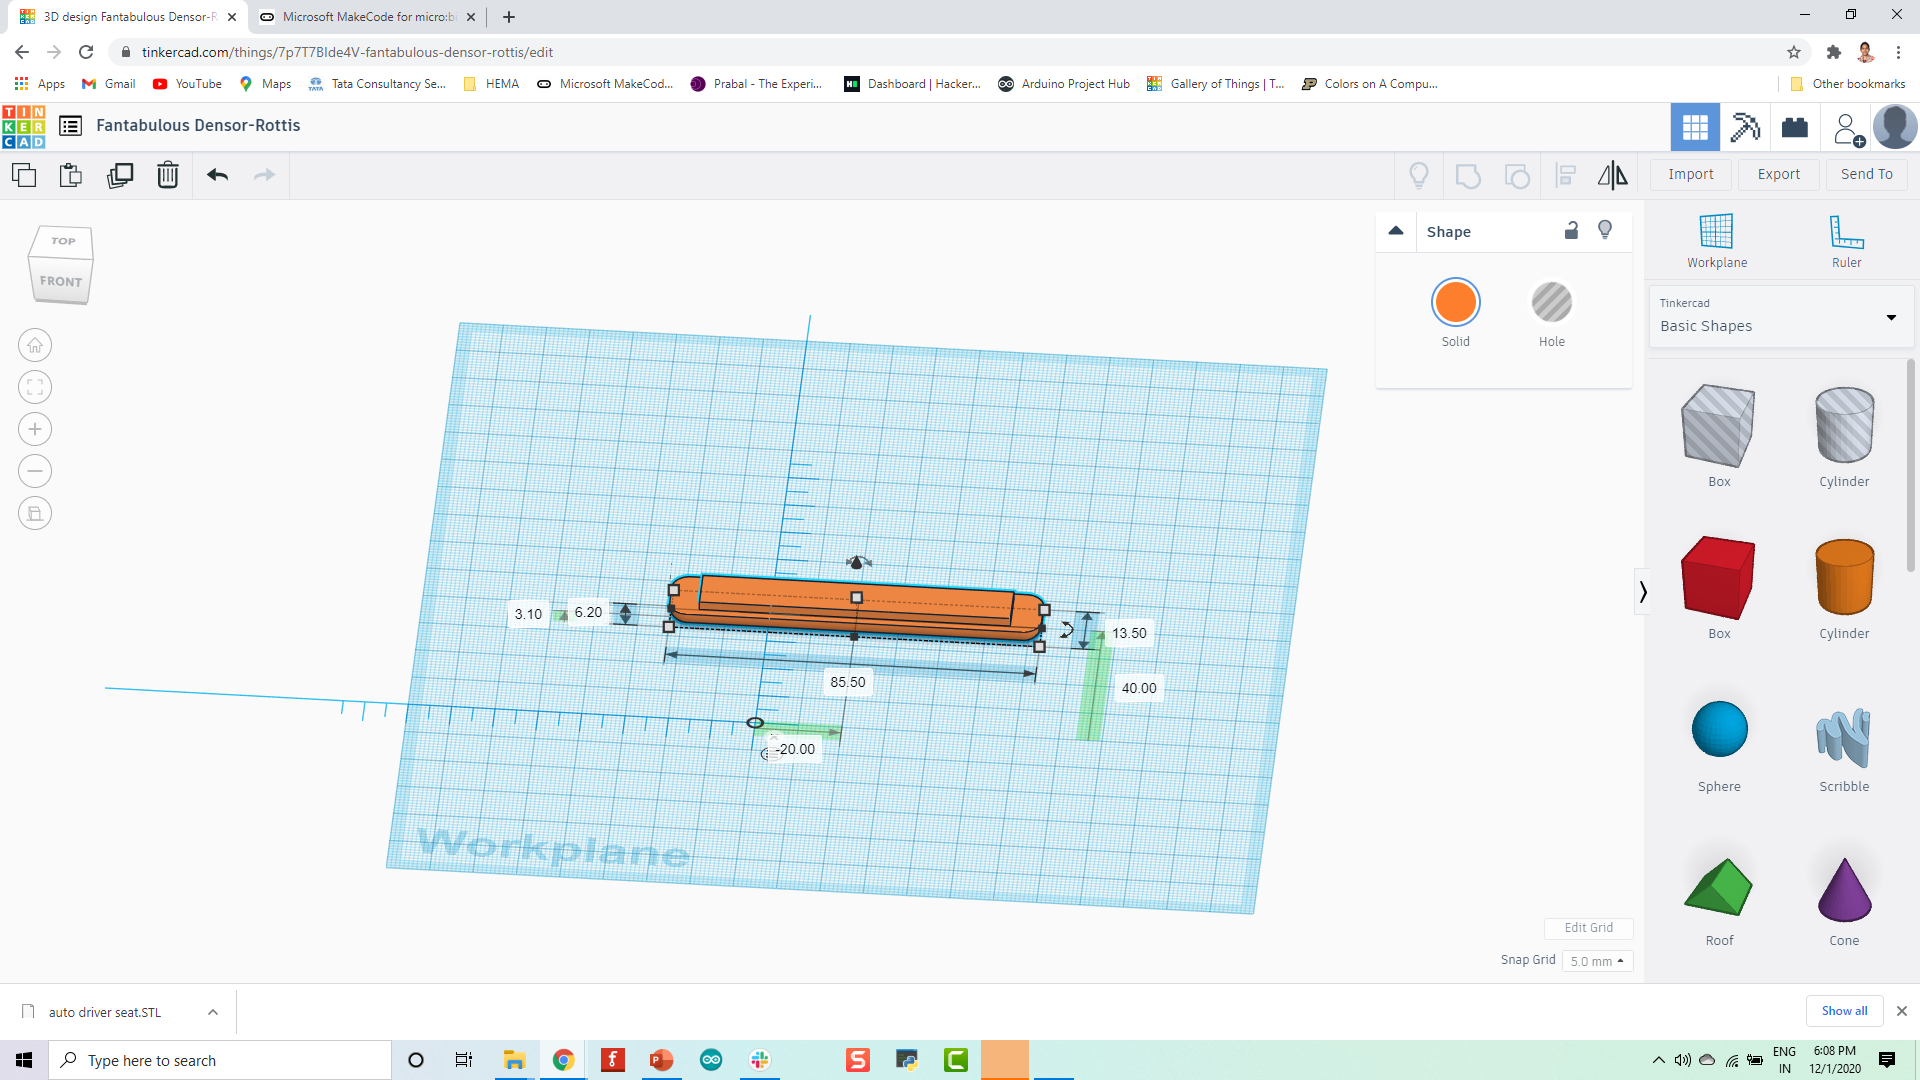Click the Undo icon
This screenshot has width=1920, height=1080.
coord(216,173)
